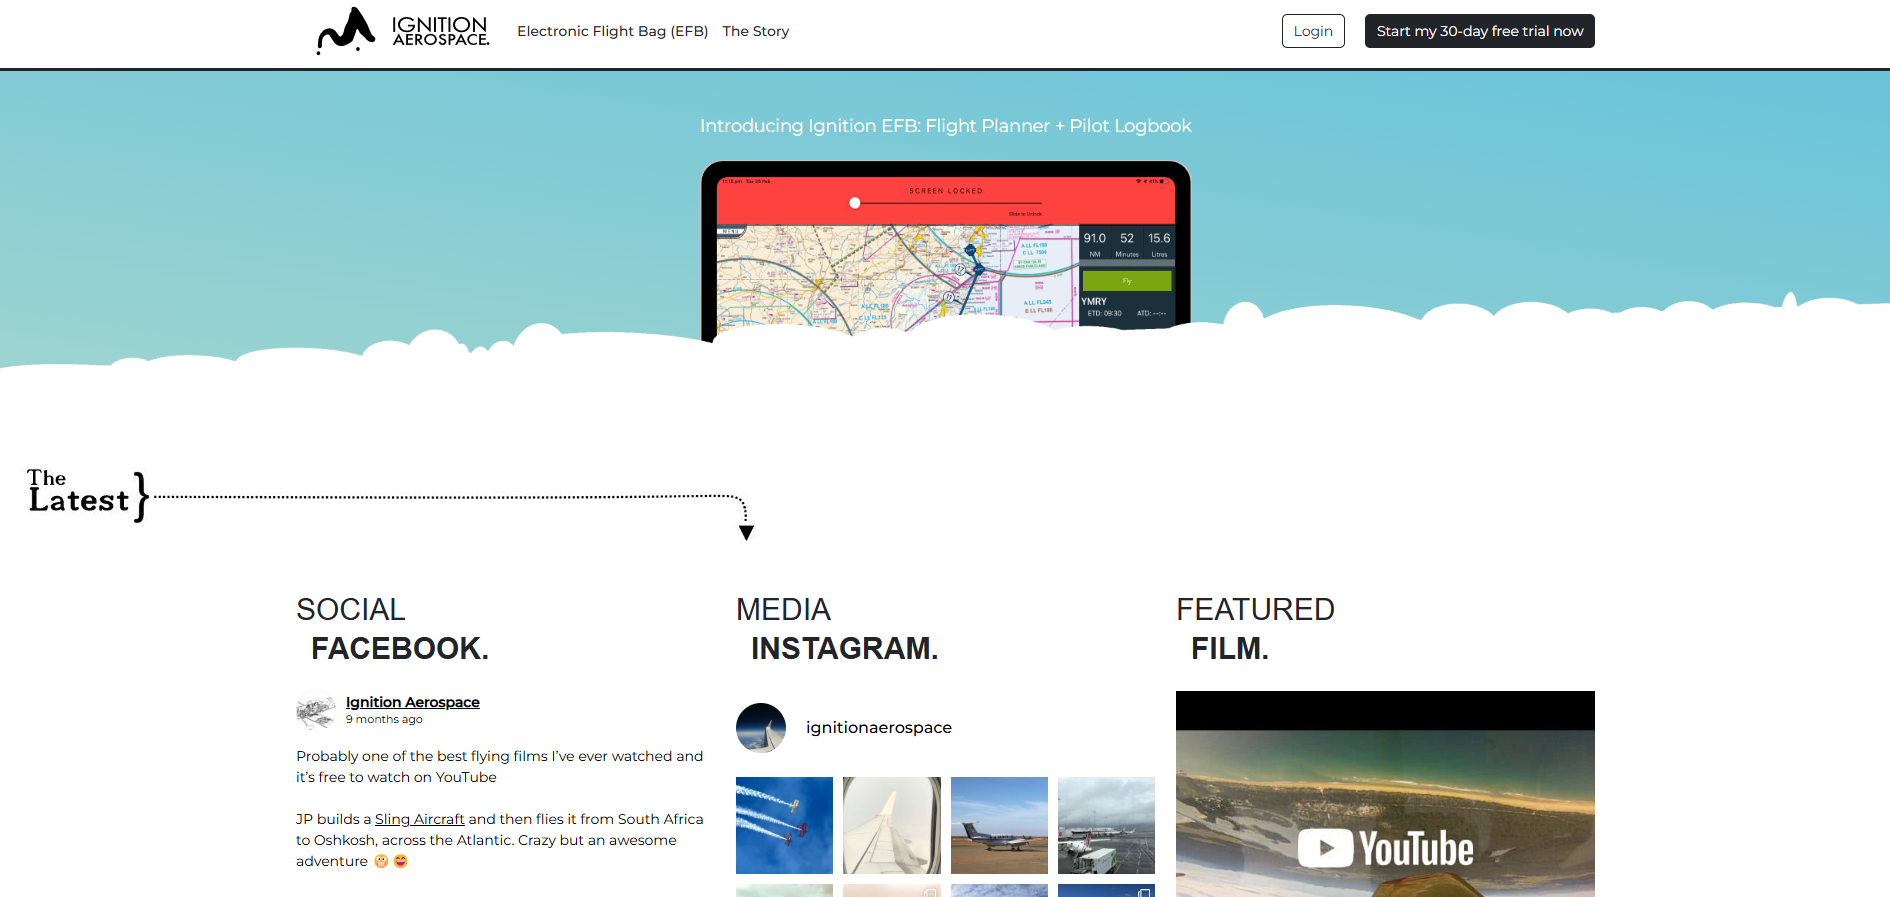Click the Ignition Aerospace Facebook avatar
This screenshot has width=1890, height=897.
pos(316,712)
